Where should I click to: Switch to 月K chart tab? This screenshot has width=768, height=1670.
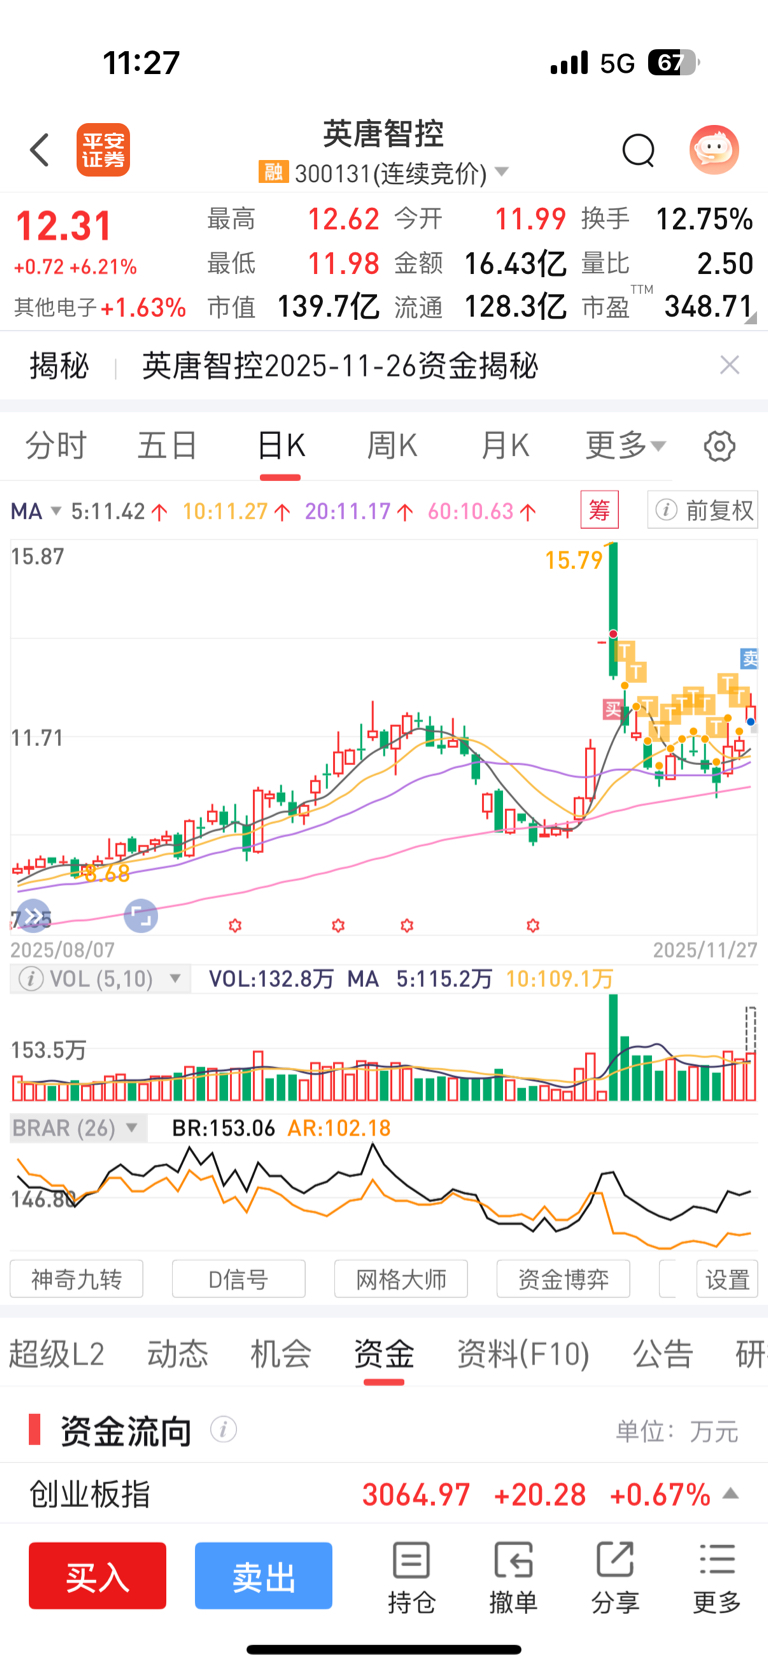click(x=504, y=445)
